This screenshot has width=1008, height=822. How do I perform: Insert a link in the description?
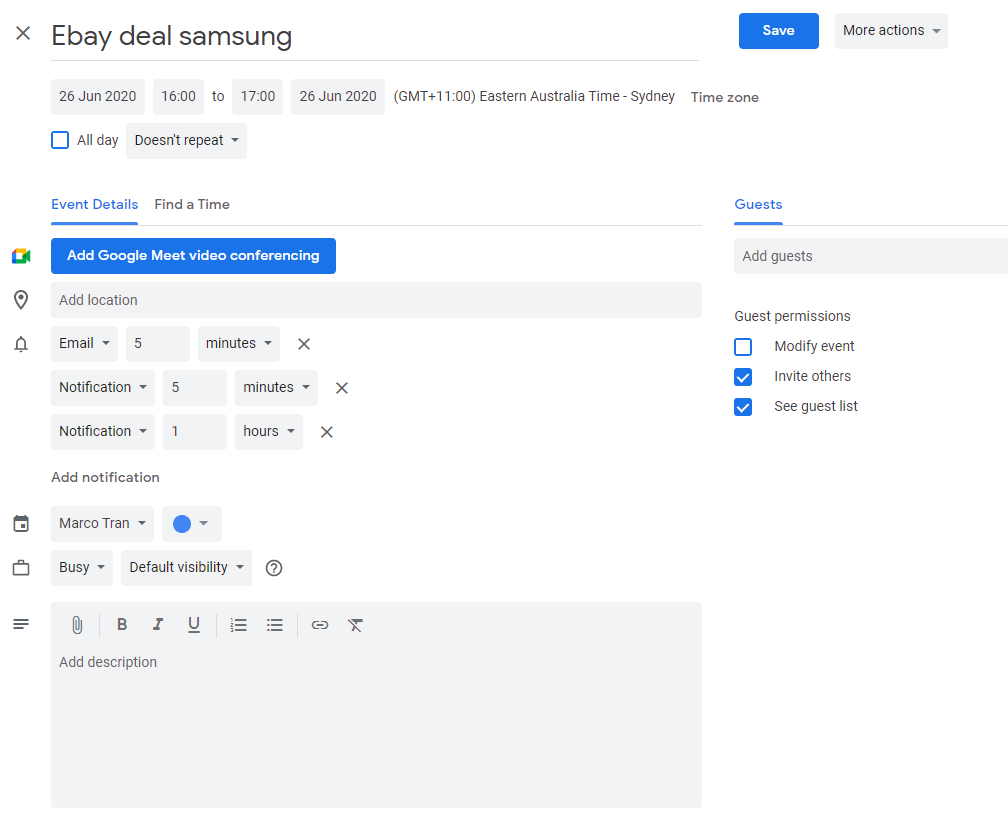point(320,625)
